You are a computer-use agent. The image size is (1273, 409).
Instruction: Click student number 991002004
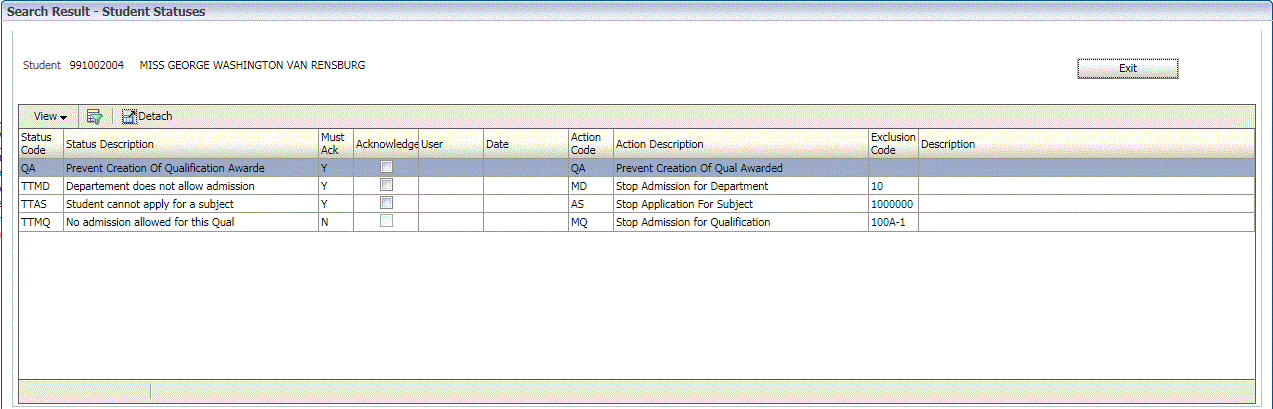97,65
